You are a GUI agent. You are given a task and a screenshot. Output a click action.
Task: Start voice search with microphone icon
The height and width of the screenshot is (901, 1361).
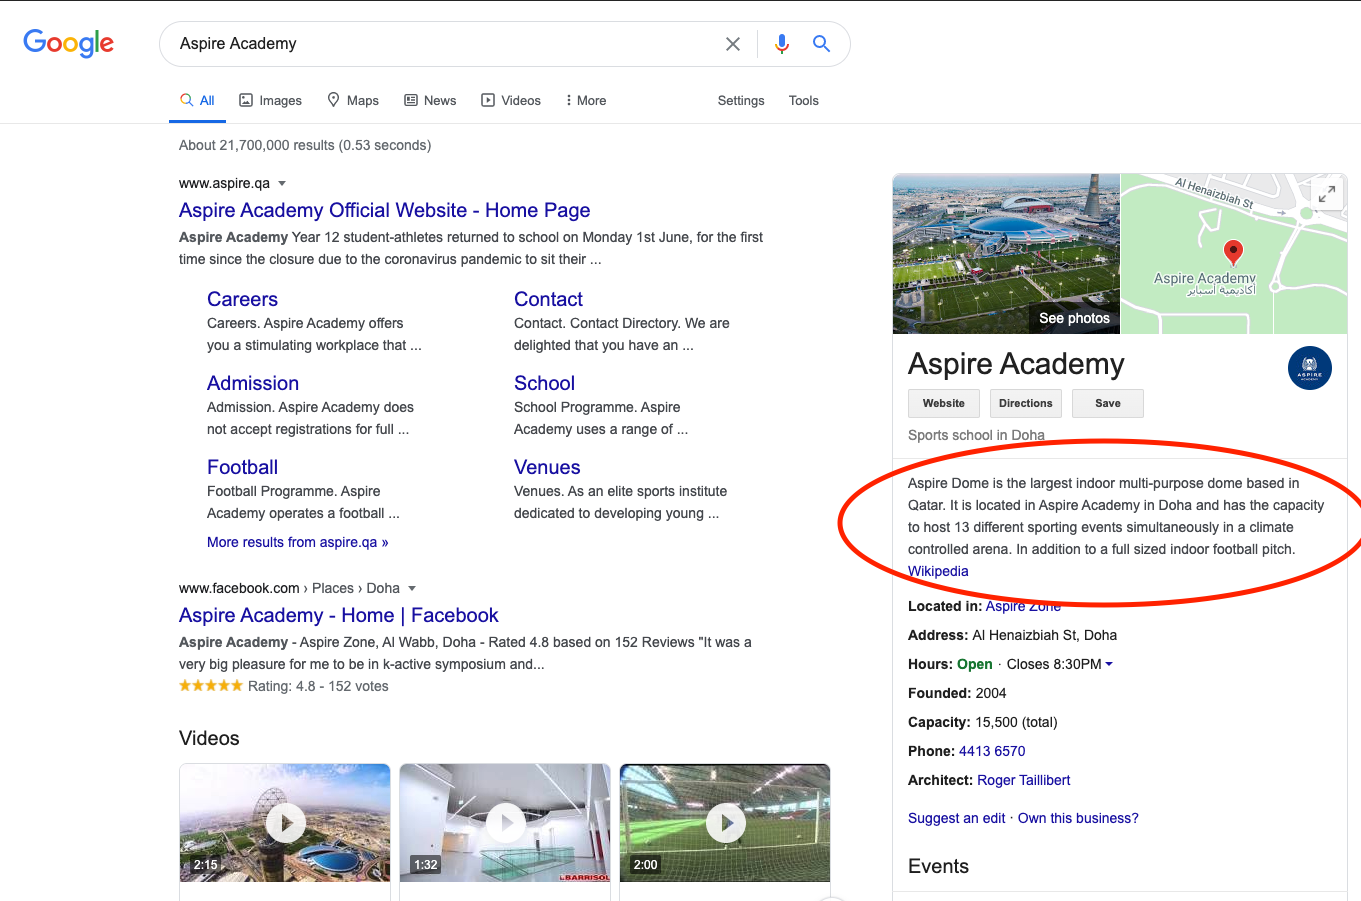click(x=782, y=44)
